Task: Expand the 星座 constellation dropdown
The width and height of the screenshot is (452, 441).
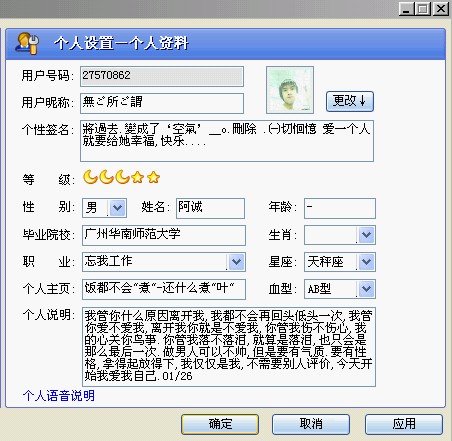Action: click(366, 262)
